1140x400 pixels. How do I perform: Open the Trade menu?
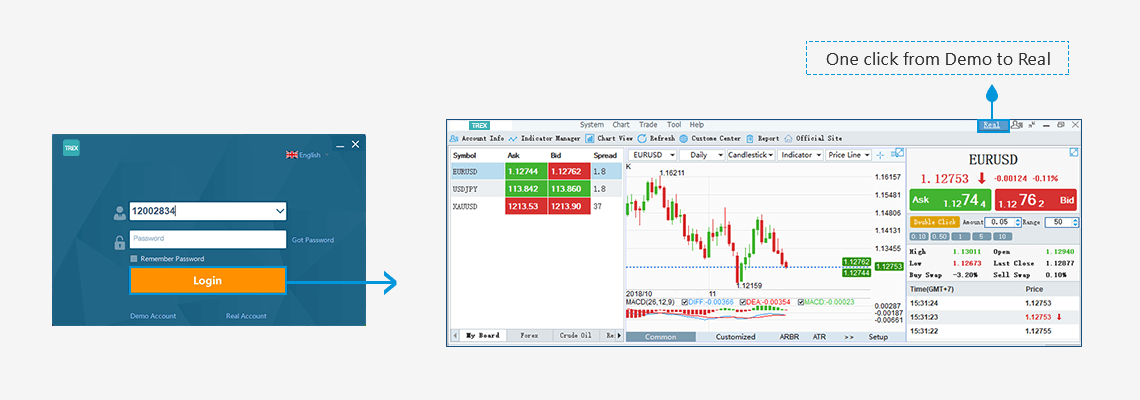[649, 125]
